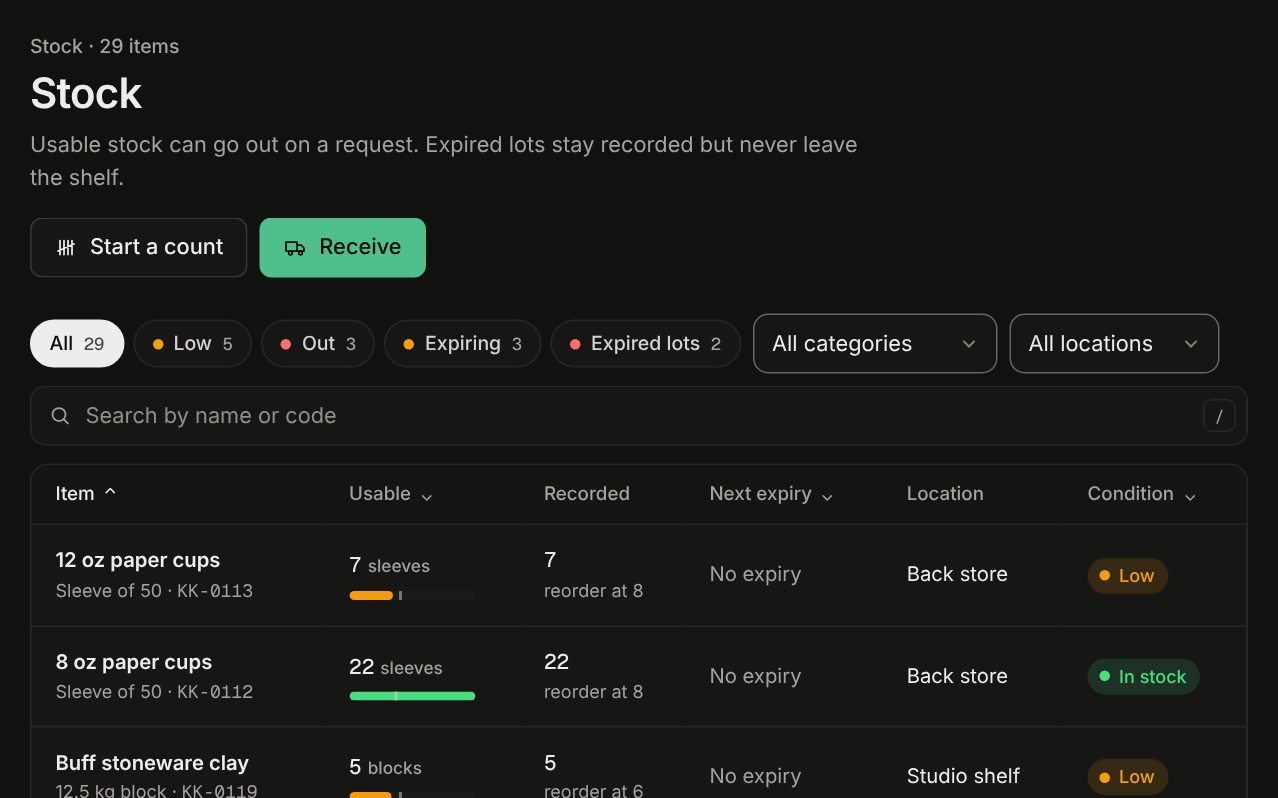1278x798 pixels.
Task: Click the usable bar for Buff stoneware clay
Action: click(x=412, y=795)
